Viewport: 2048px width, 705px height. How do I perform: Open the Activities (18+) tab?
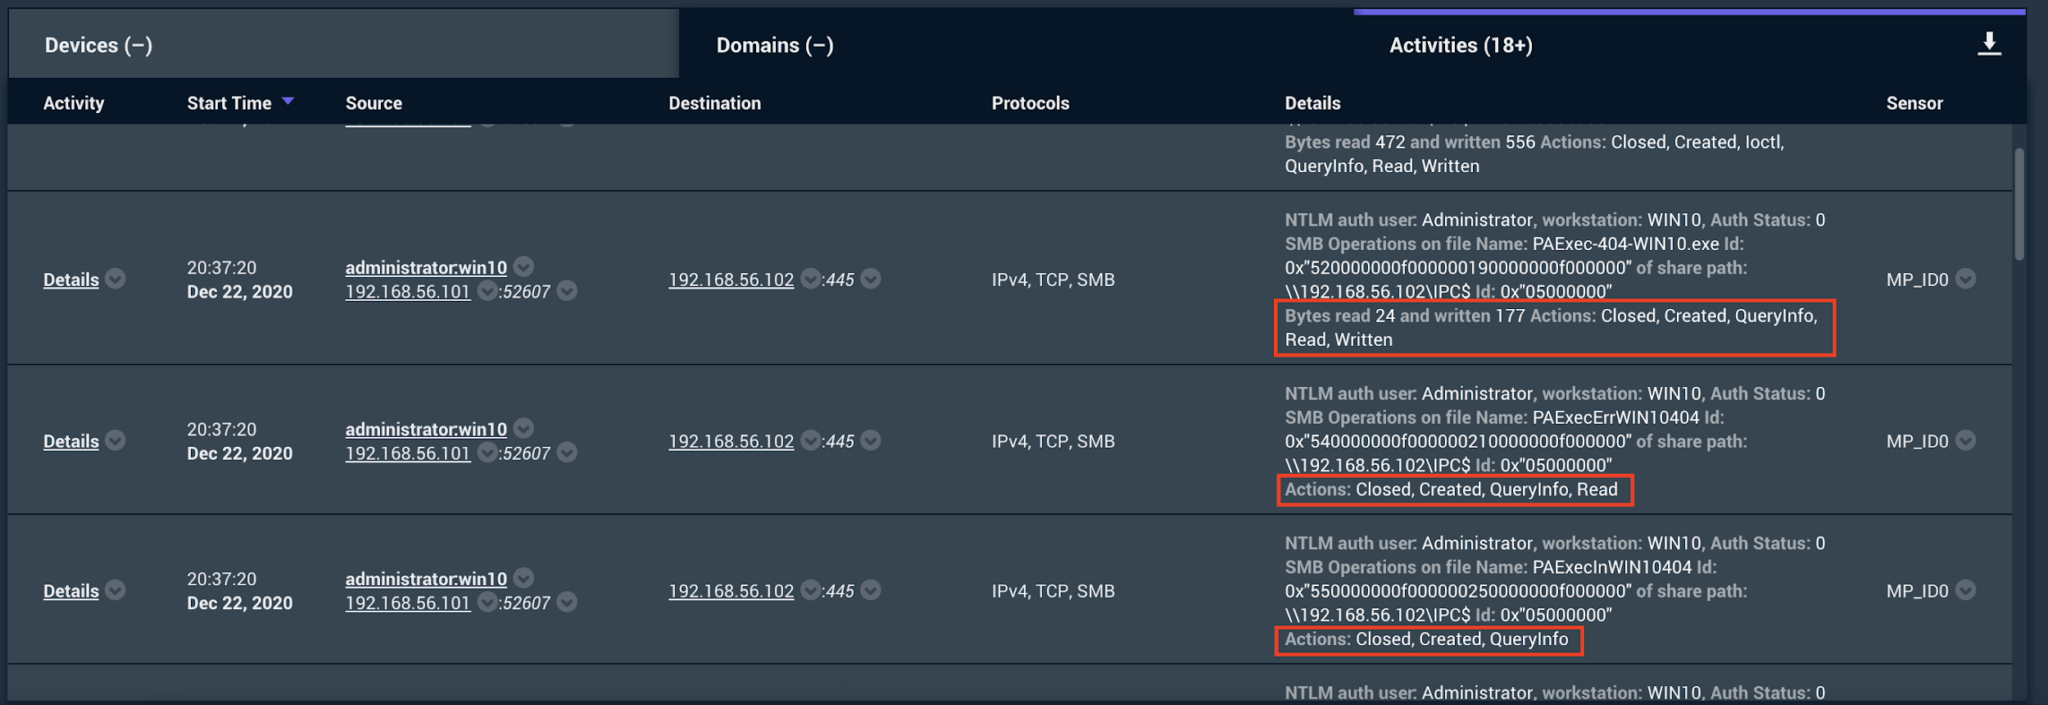pos(1460,45)
